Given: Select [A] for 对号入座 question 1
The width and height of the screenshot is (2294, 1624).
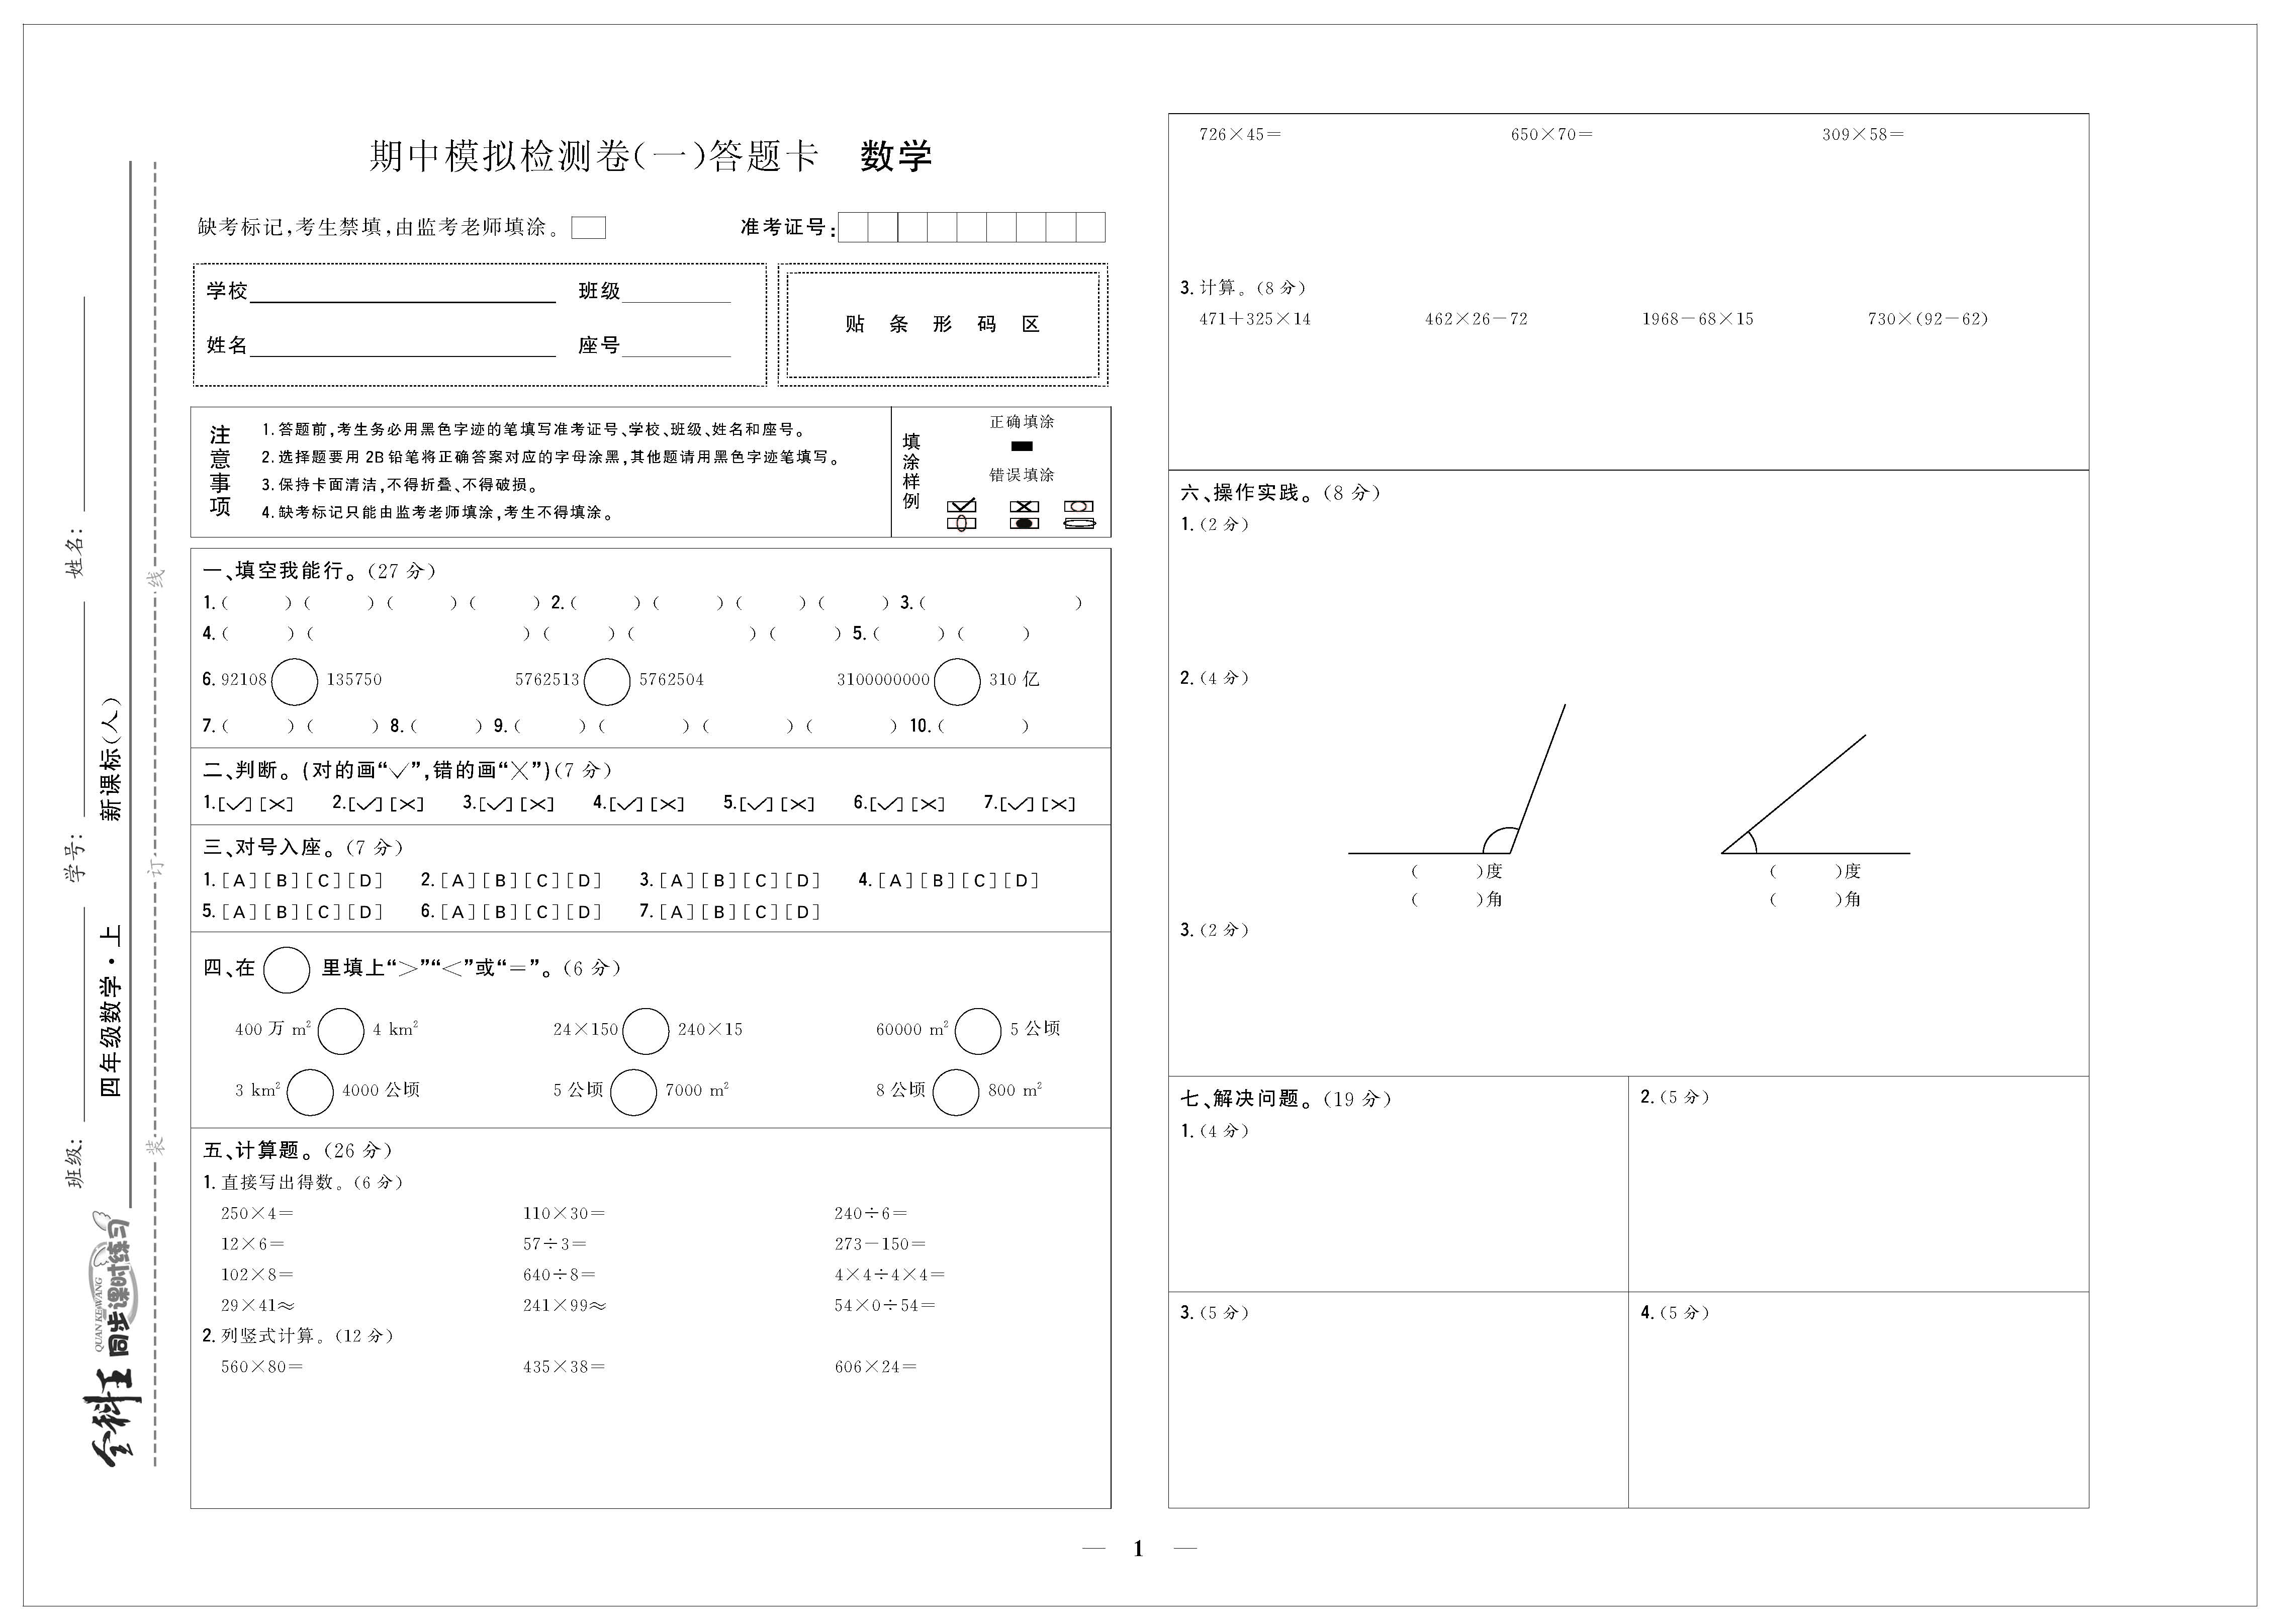Looking at the screenshot, I should click(x=240, y=881).
